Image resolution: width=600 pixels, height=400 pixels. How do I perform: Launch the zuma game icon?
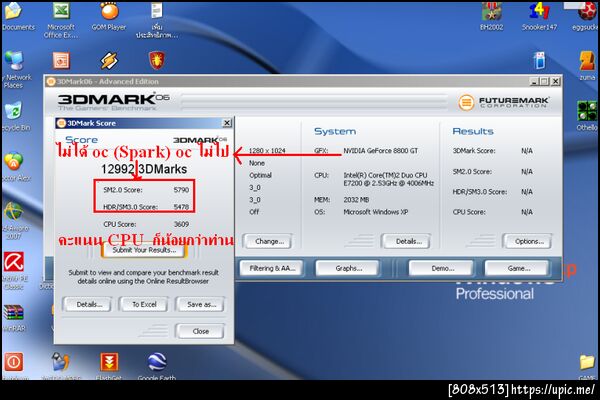[587, 66]
